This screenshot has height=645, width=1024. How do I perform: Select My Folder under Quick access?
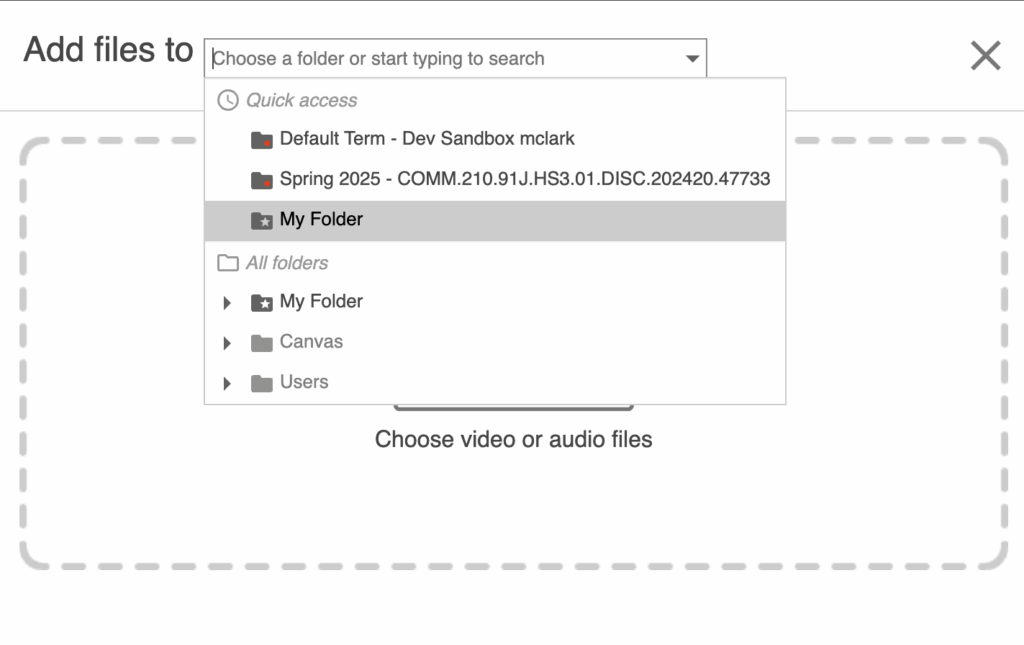click(495, 221)
